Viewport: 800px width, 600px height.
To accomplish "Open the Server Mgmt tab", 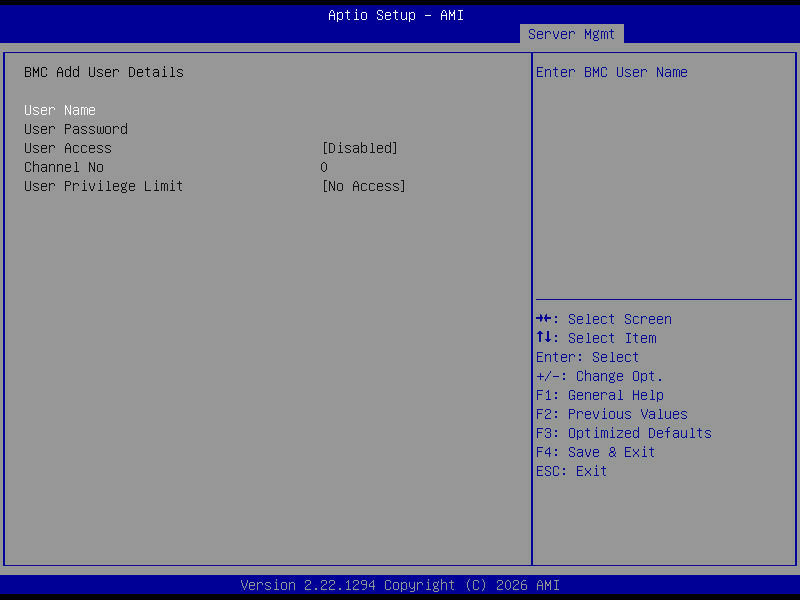I will (x=571, y=34).
